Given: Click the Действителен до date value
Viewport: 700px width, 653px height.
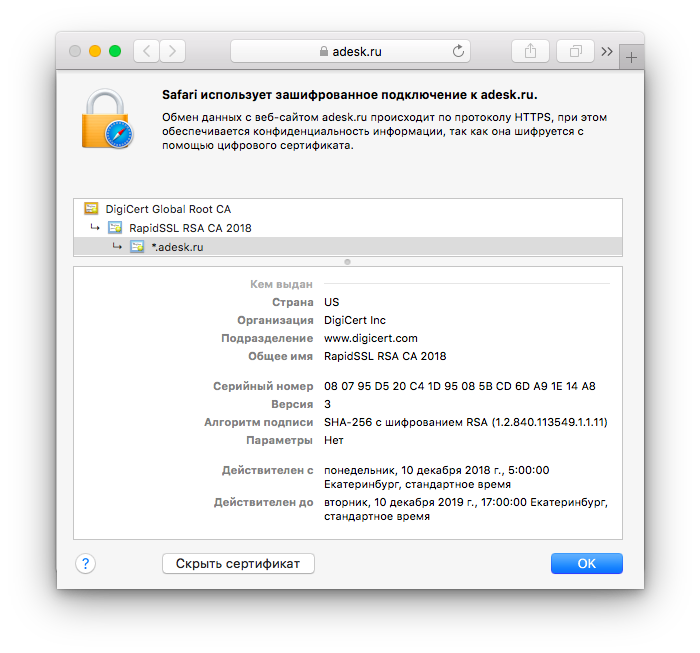Looking at the screenshot, I should tap(466, 509).
